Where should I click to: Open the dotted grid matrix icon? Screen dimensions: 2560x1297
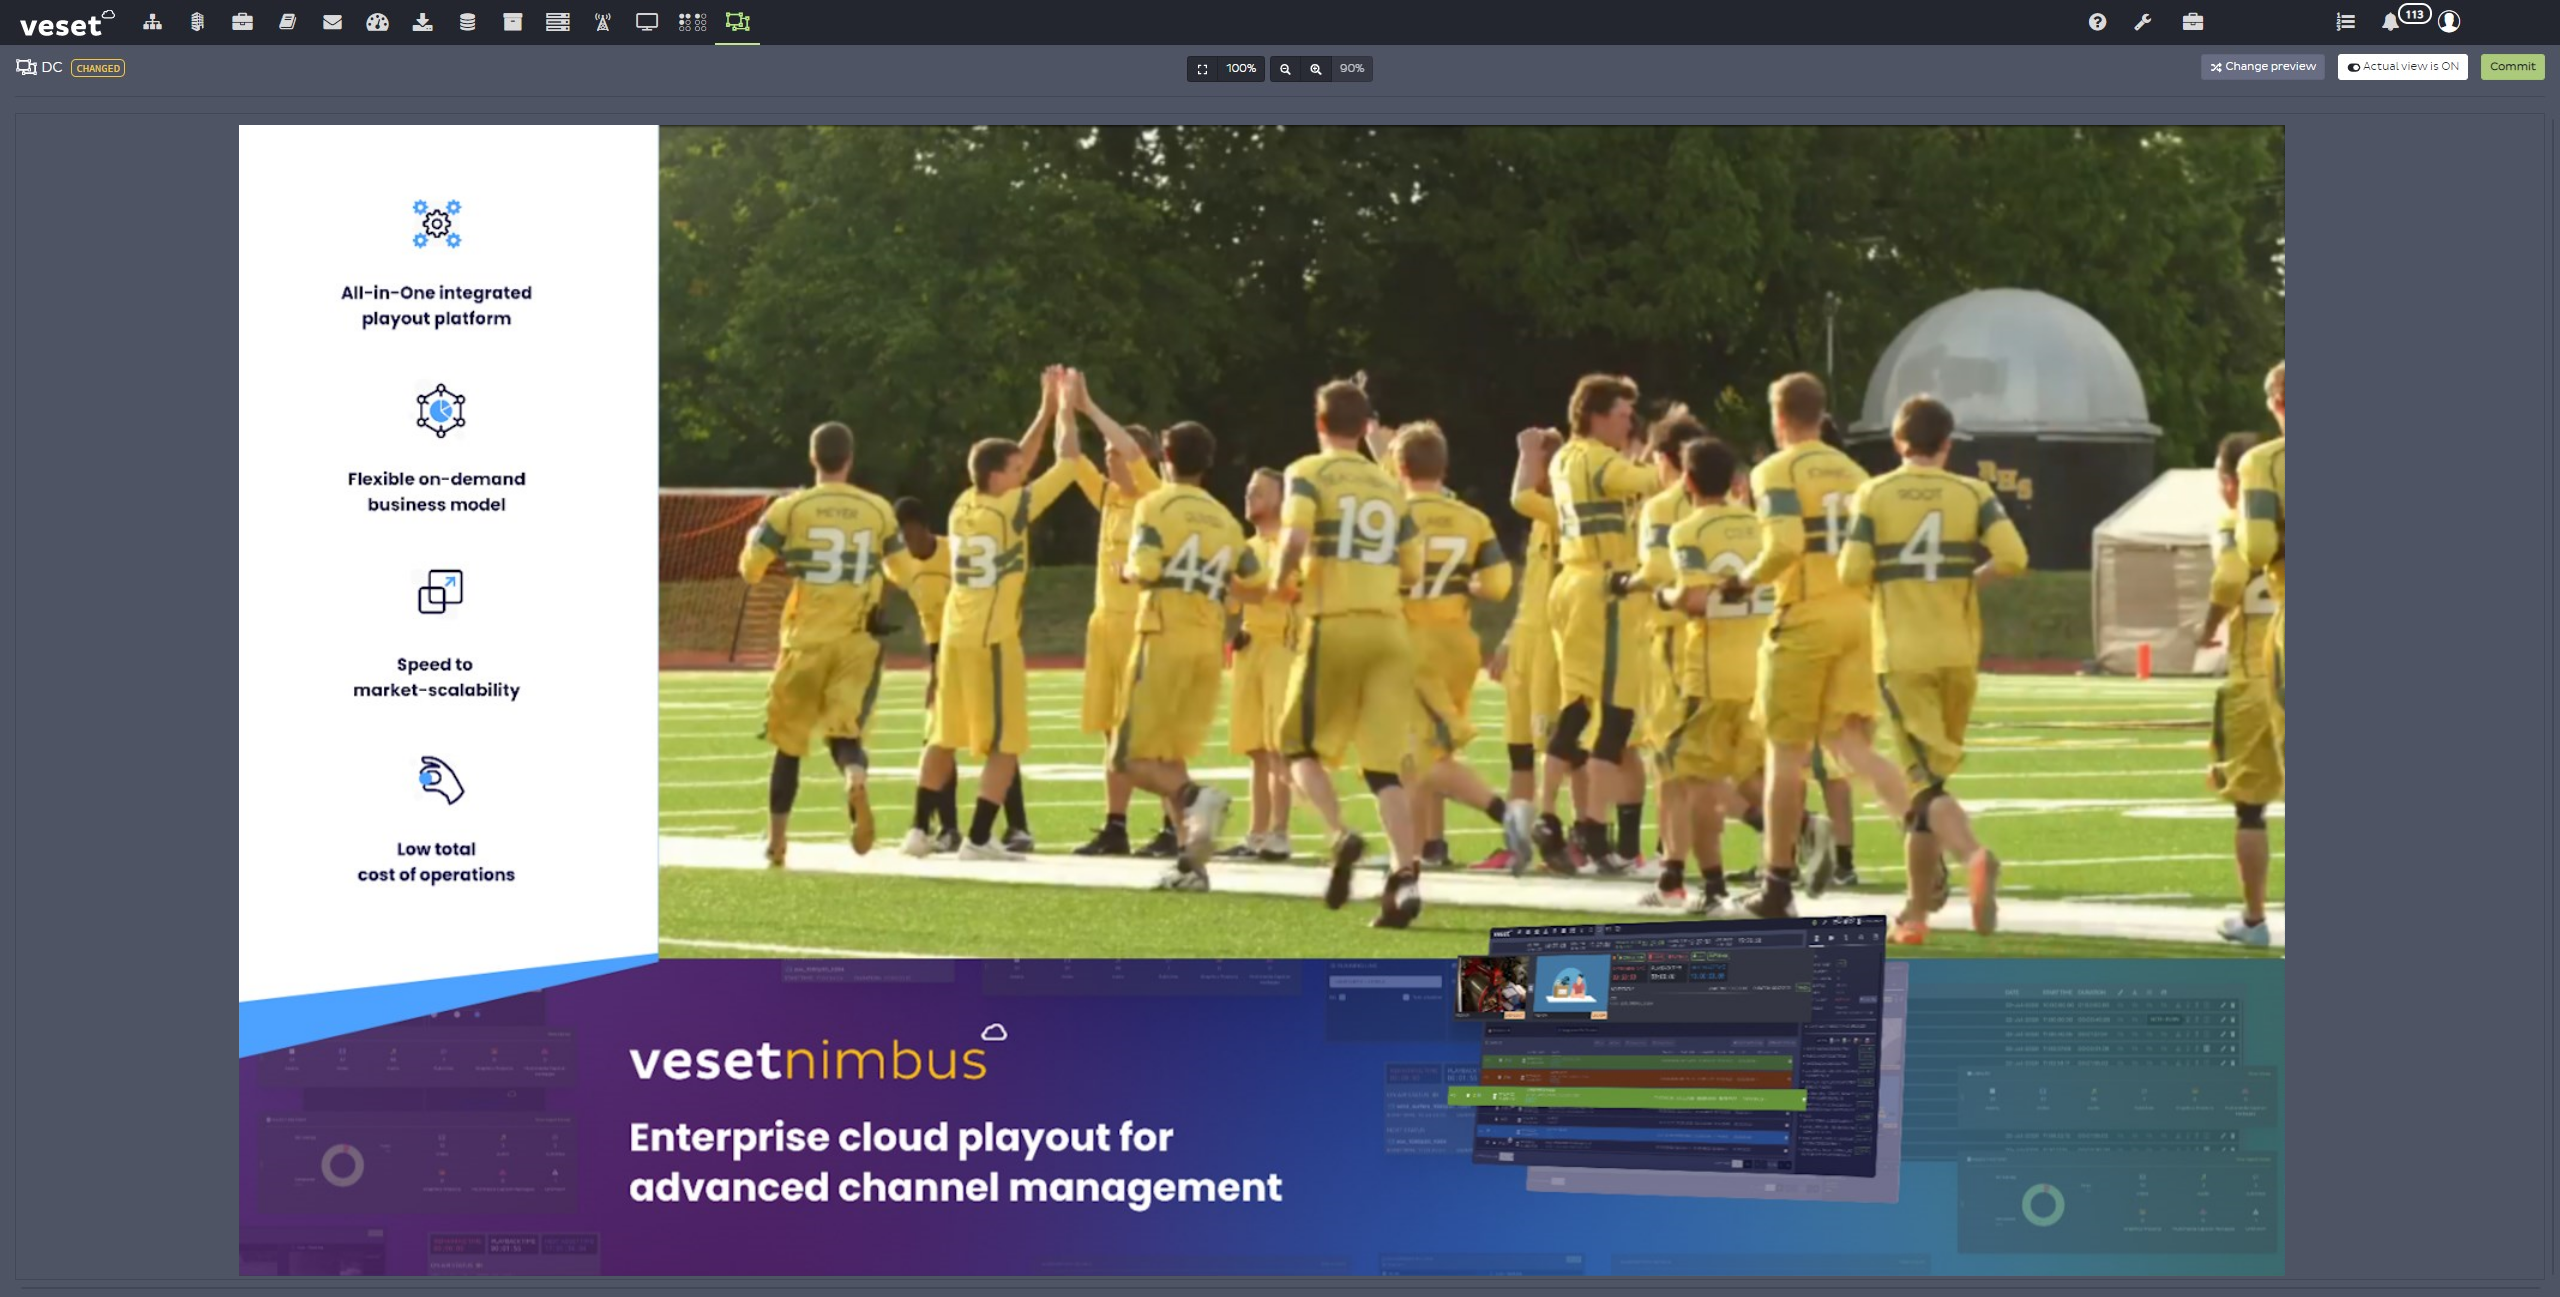(692, 22)
